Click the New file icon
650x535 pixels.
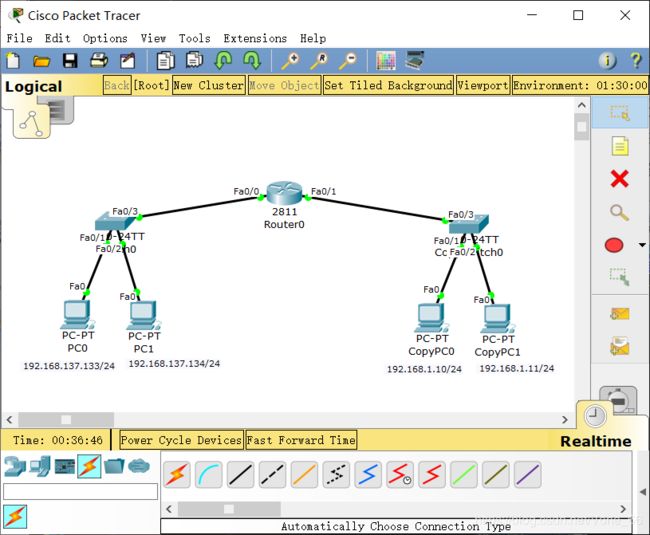click(x=13, y=61)
